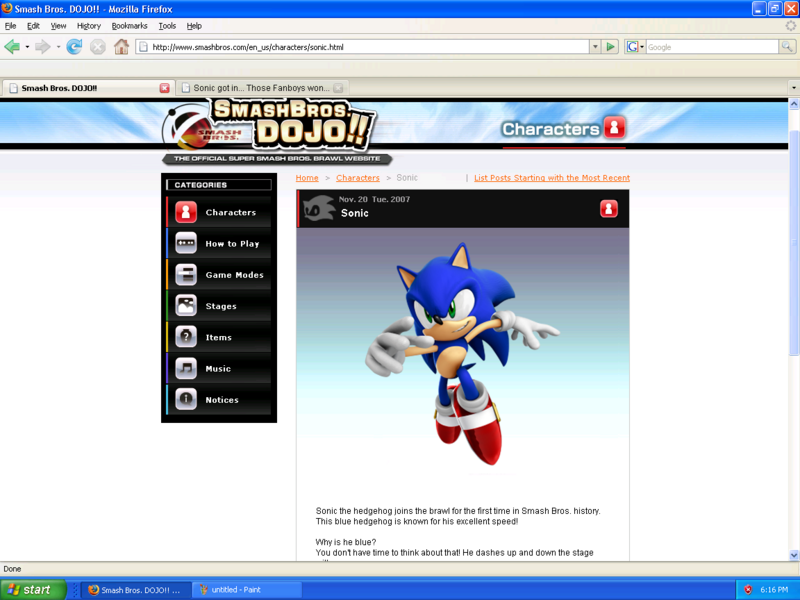Image resolution: width=800 pixels, height=600 pixels.
Task: Switch to the Sonic got in tab
Action: click(x=262, y=88)
